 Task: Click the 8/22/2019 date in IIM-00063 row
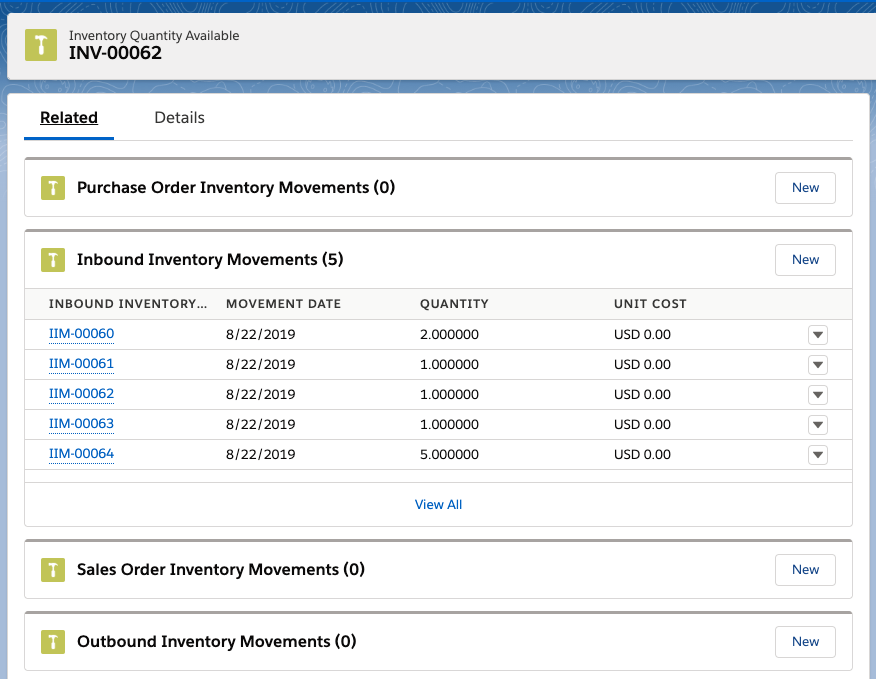pos(261,425)
